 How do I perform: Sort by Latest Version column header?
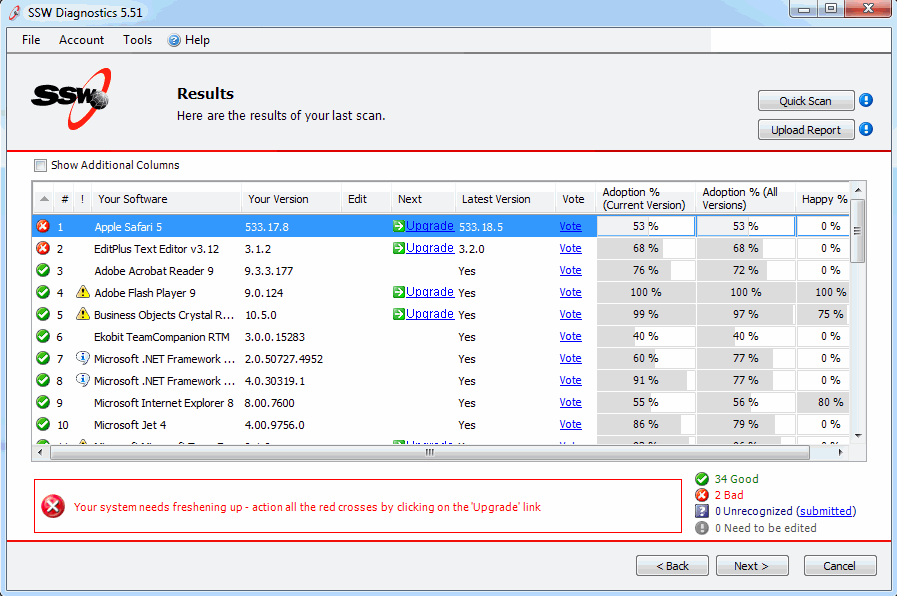pos(505,199)
